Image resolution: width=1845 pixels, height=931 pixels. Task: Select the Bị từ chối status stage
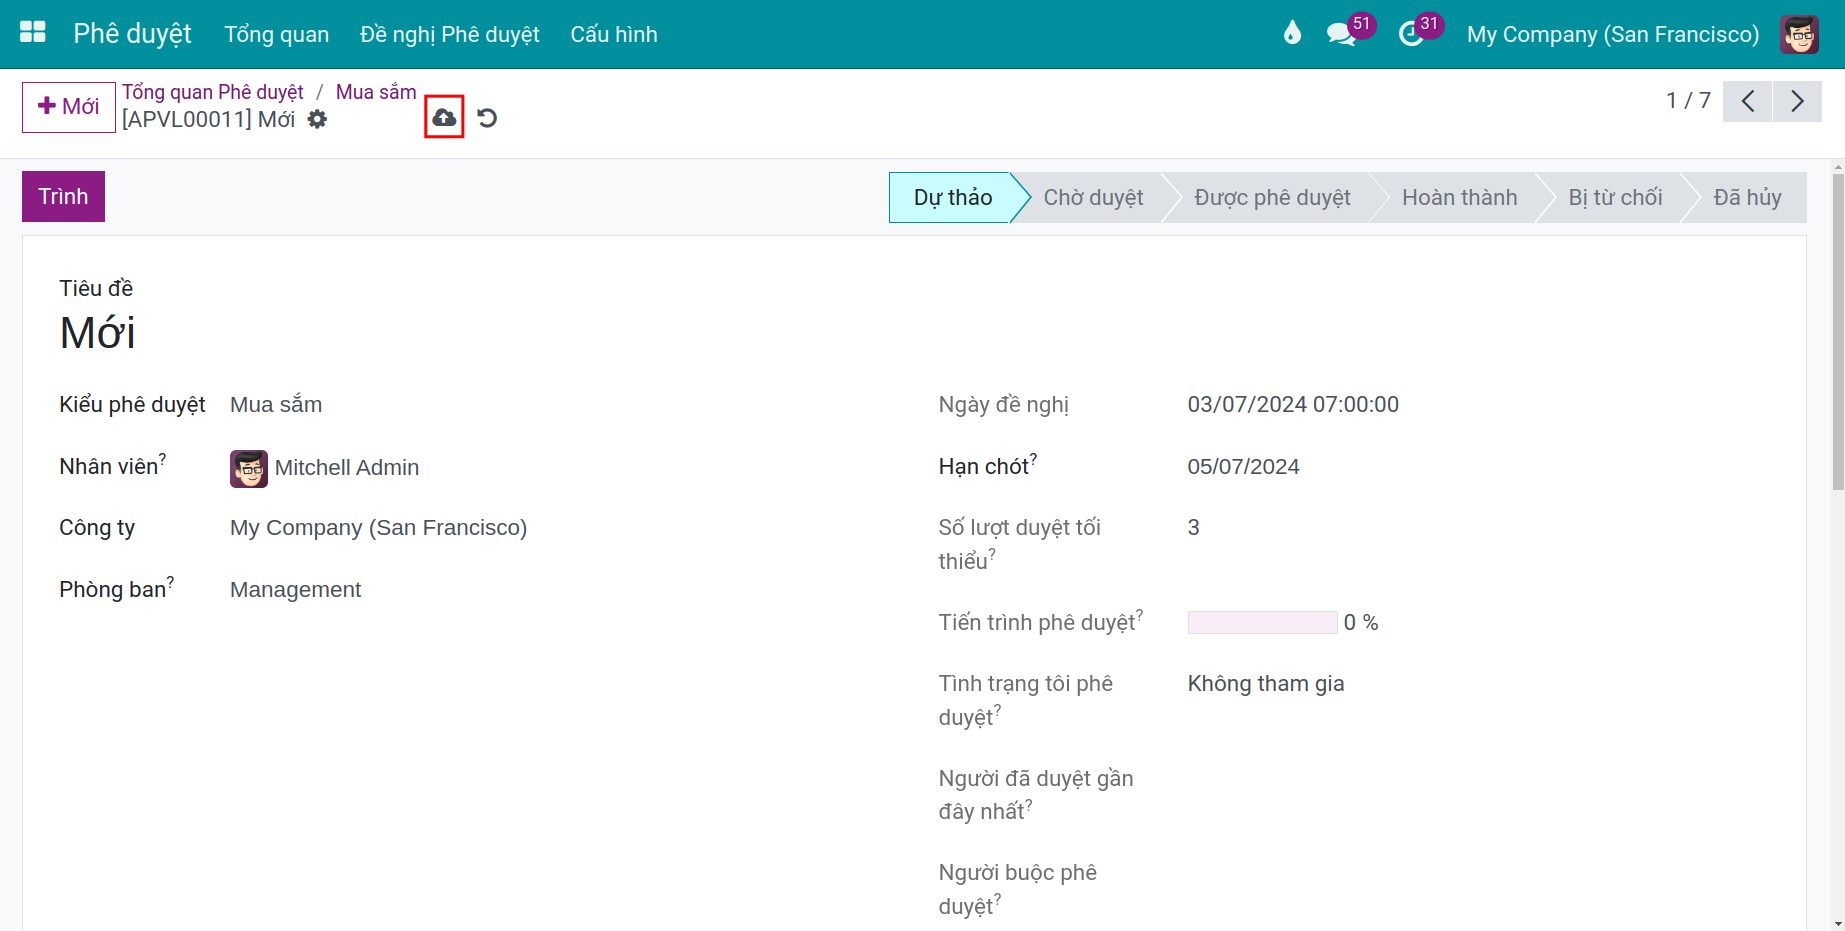pyautogui.click(x=1615, y=197)
